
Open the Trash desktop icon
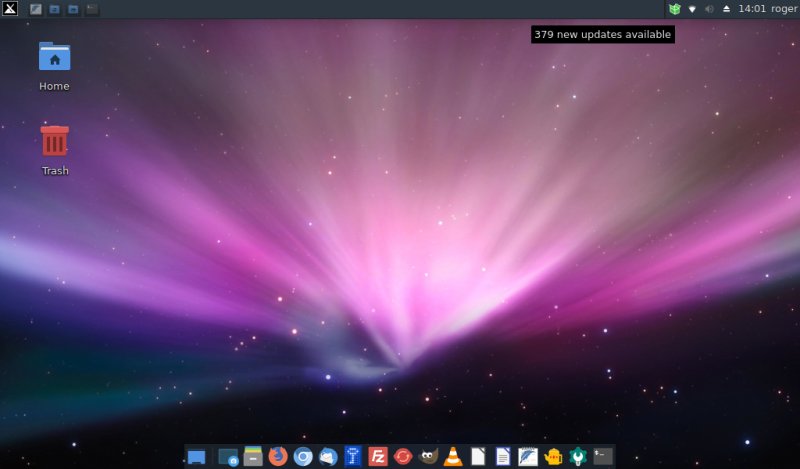tap(54, 151)
